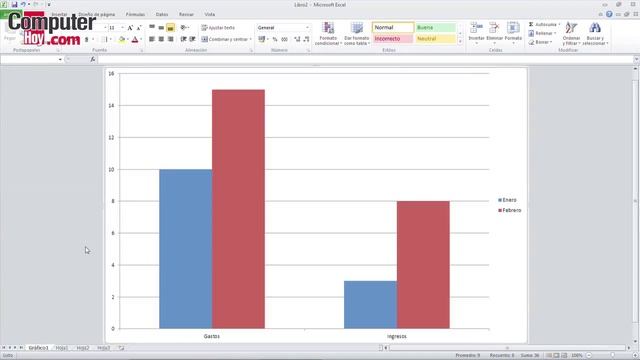Screen dimensions: 640x360
Task: Undo the last action
Action: [x=23, y=4]
